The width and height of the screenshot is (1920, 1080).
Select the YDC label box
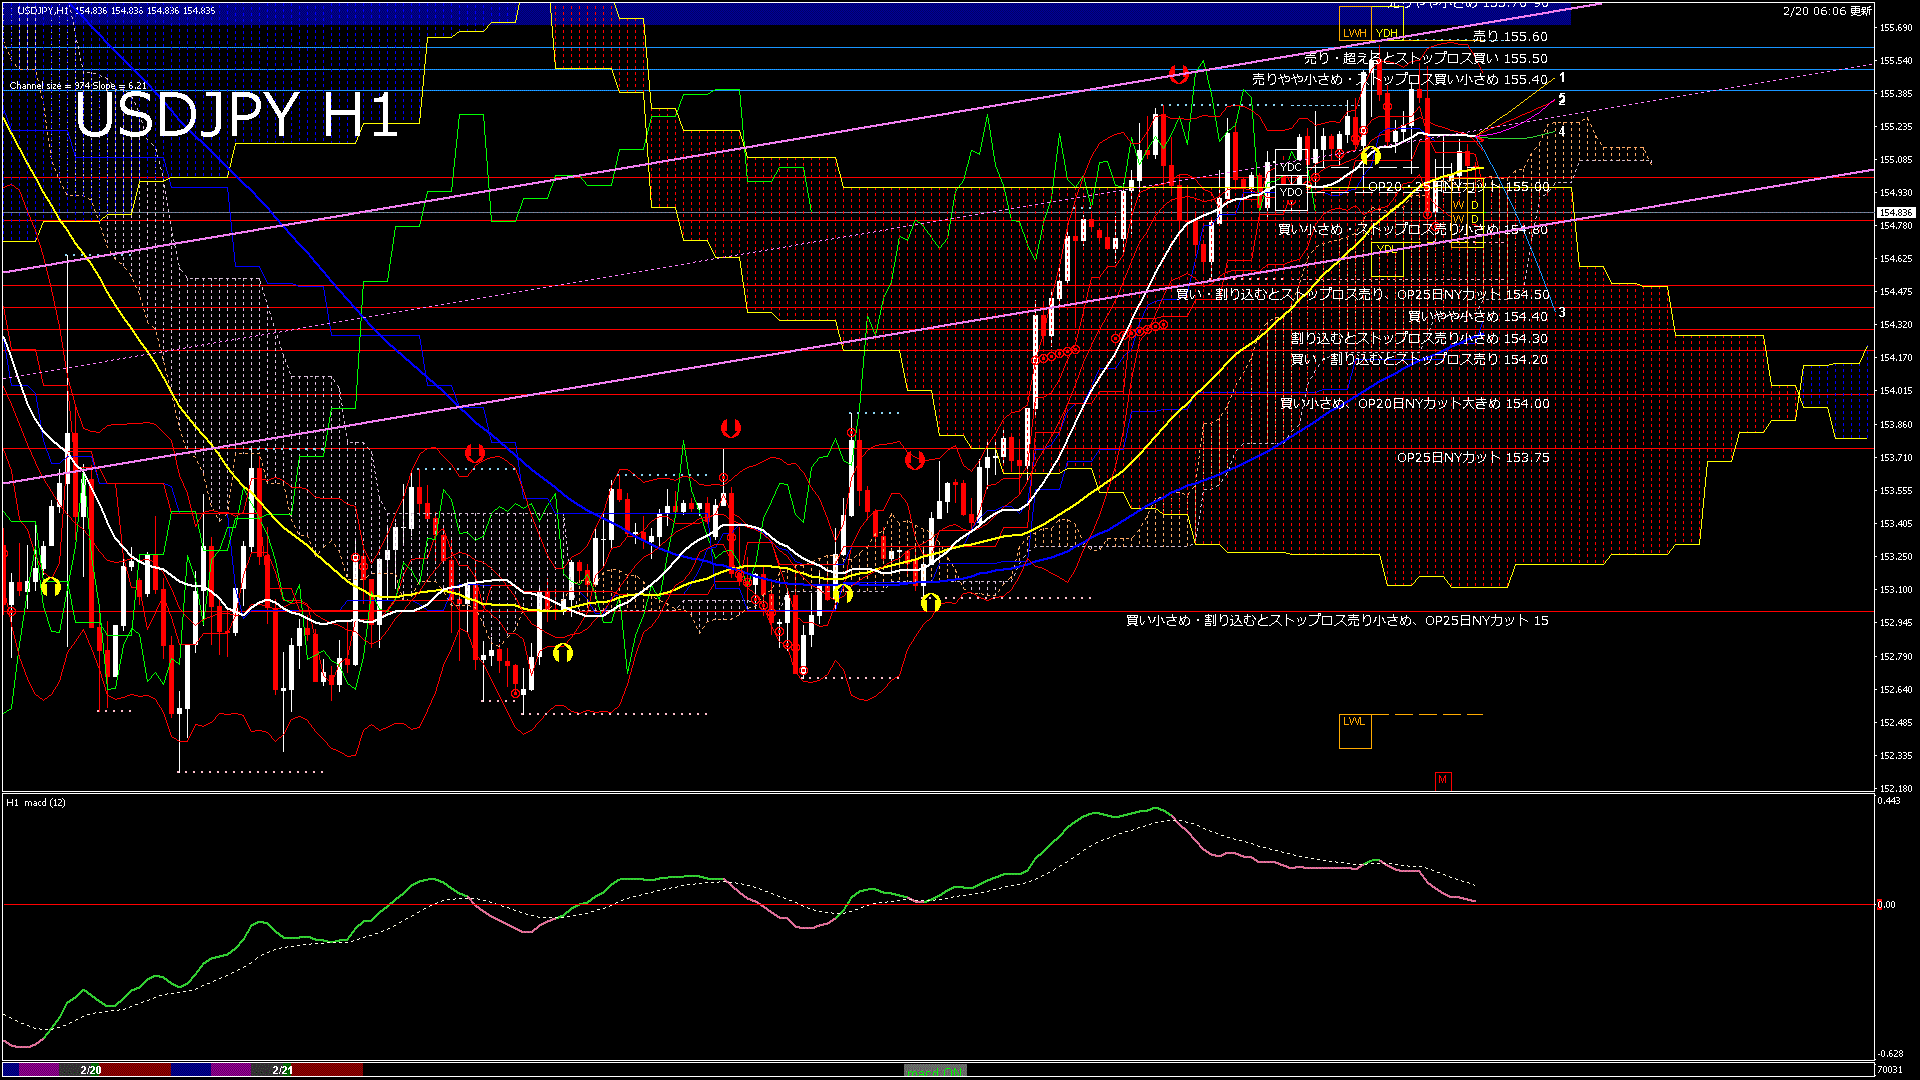click(1290, 167)
